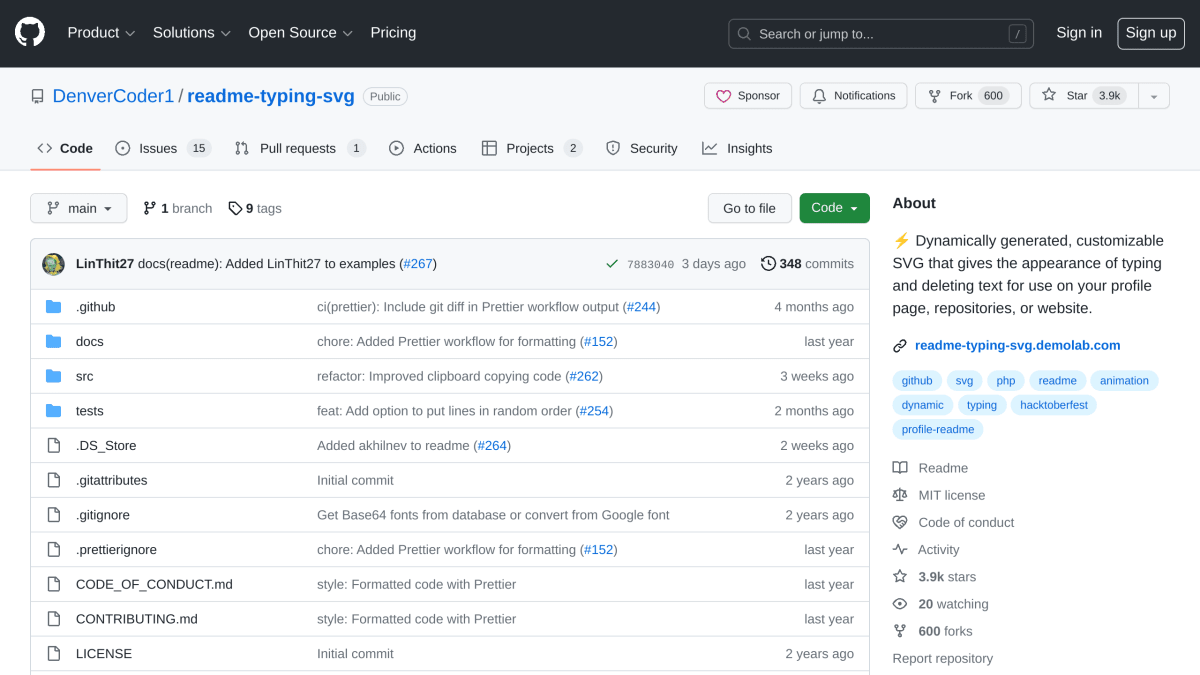Open the Readme sidebar link
1200x675 pixels.
tap(930, 468)
